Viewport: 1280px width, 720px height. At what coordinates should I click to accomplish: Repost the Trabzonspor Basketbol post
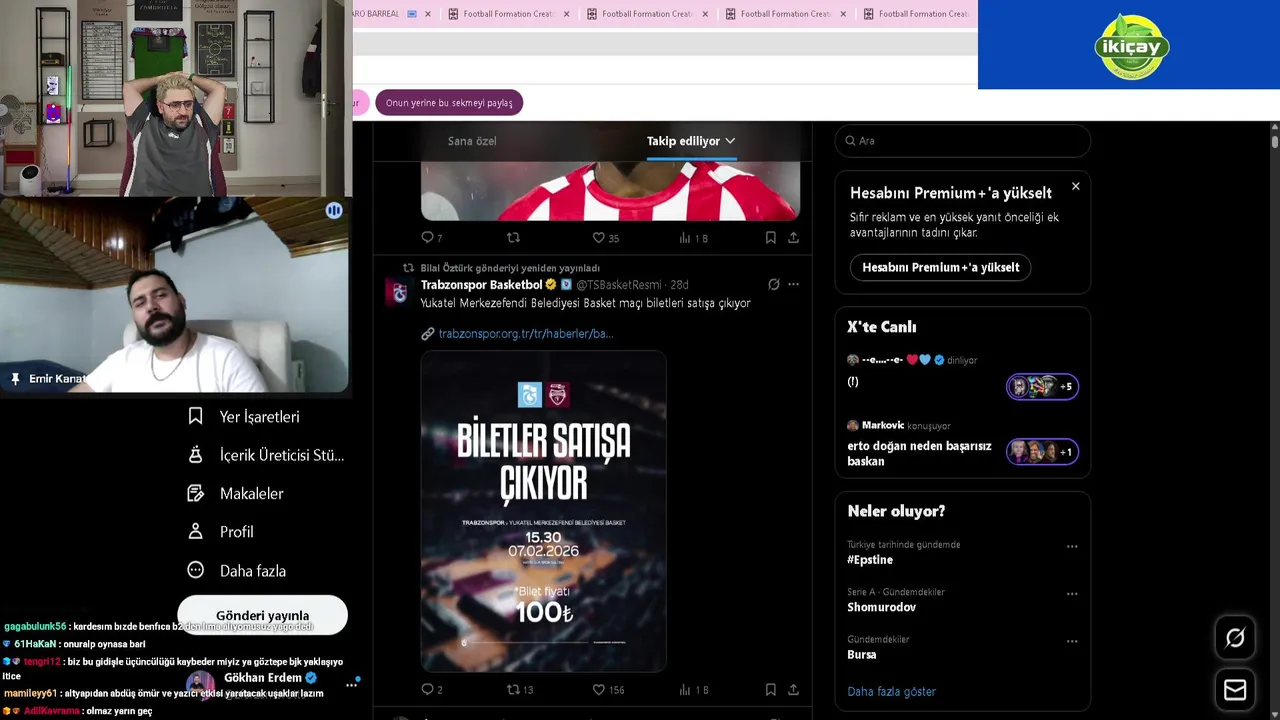point(513,689)
